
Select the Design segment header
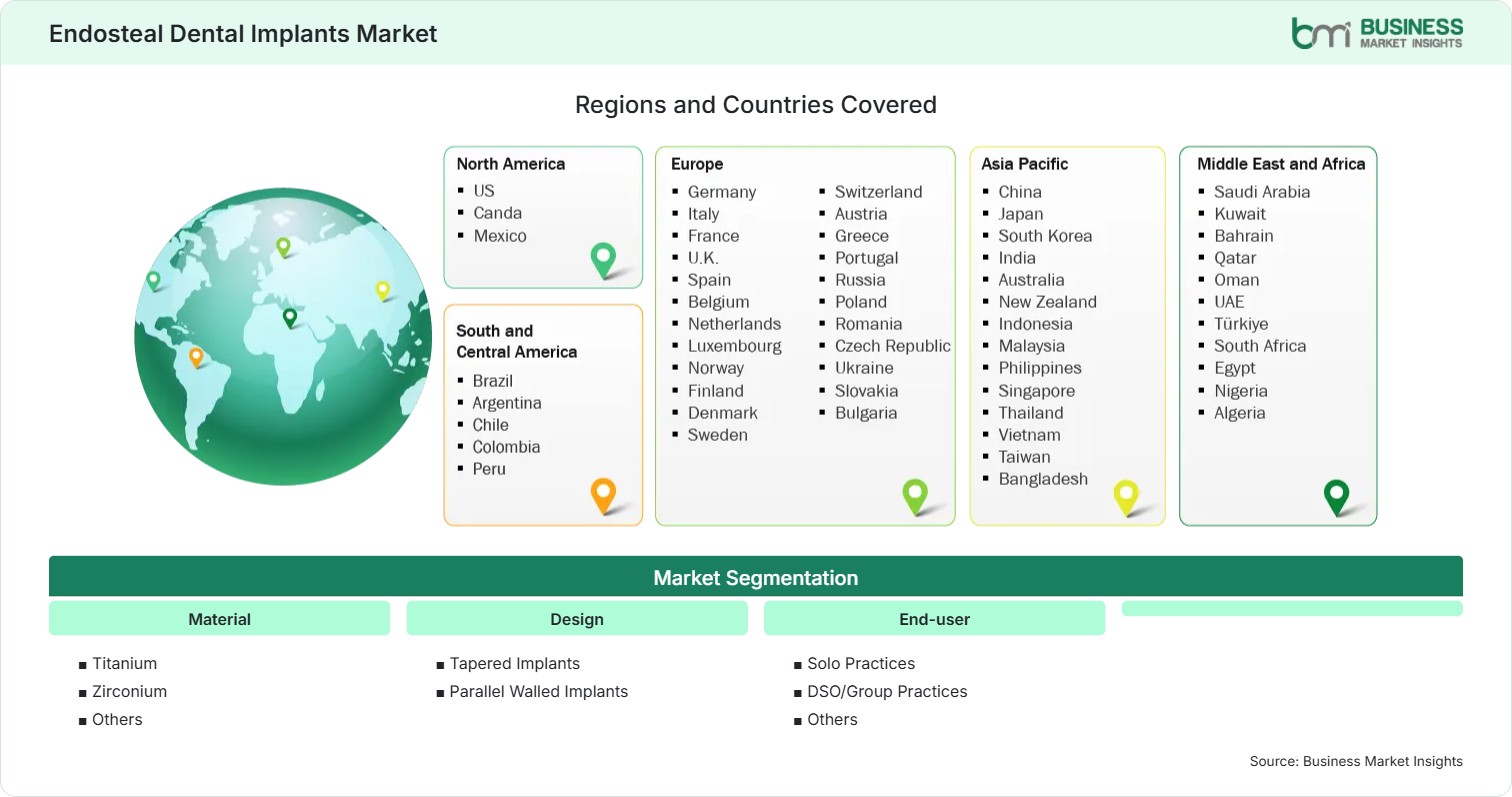click(577, 619)
